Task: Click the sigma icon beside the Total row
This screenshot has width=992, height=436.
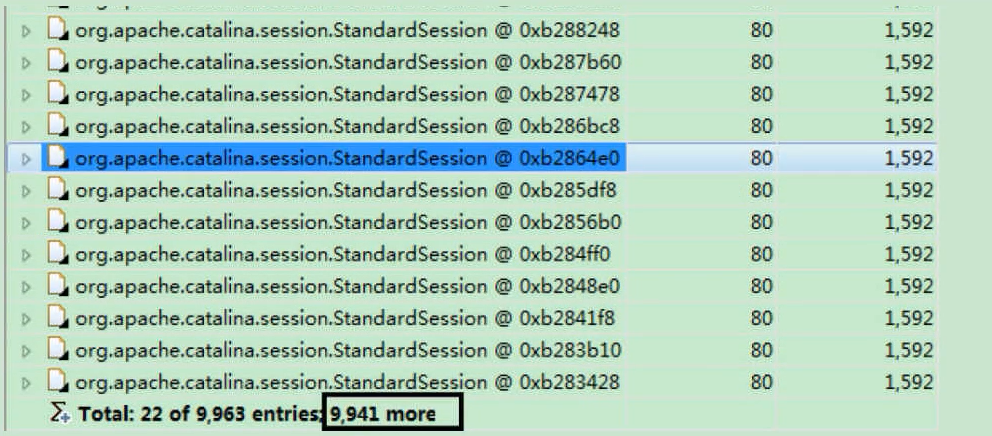Action: [x=61, y=413]
